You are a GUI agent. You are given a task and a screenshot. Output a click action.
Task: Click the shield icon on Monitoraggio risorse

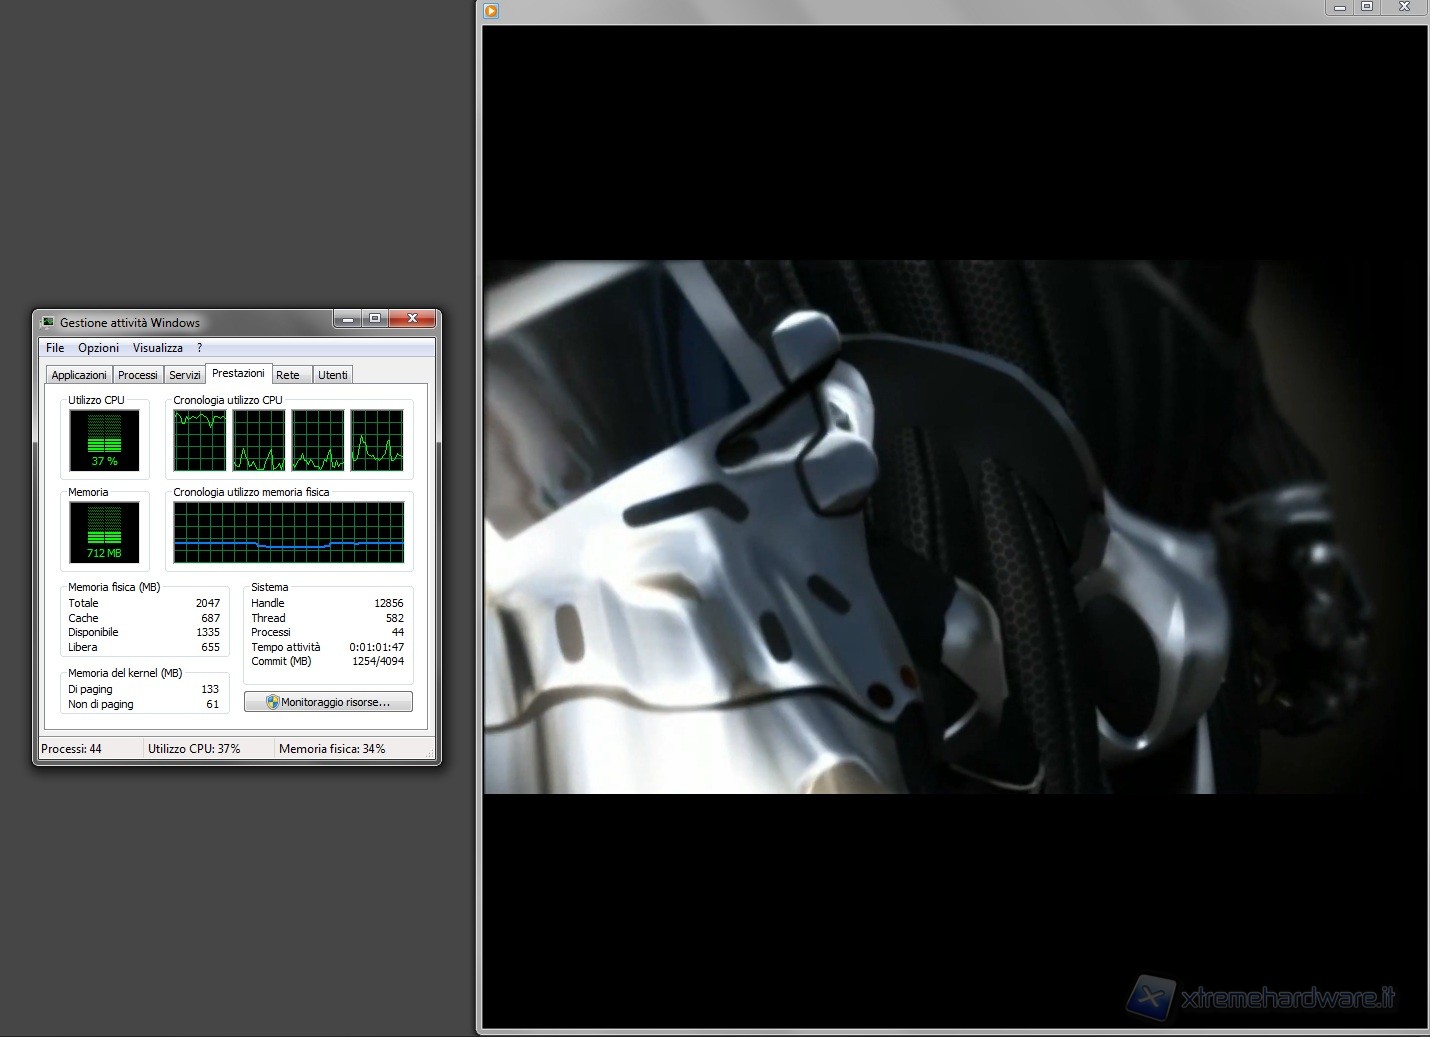272,702
